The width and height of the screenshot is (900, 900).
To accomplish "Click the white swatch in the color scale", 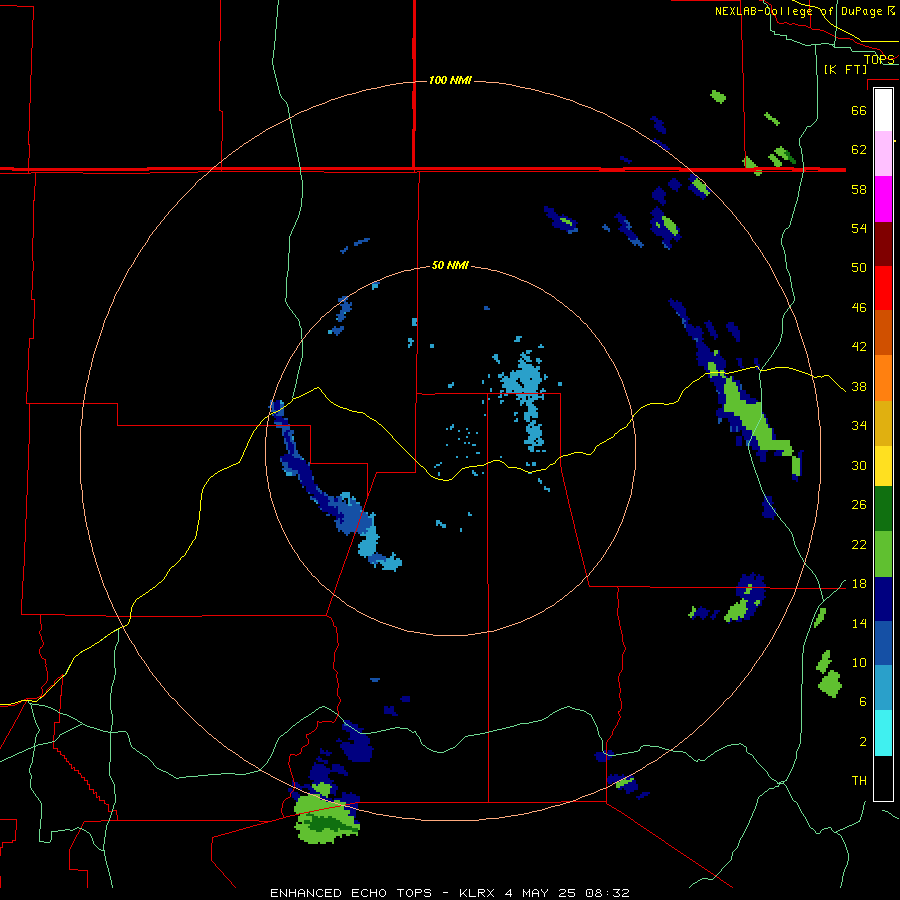I will (883, 110).
